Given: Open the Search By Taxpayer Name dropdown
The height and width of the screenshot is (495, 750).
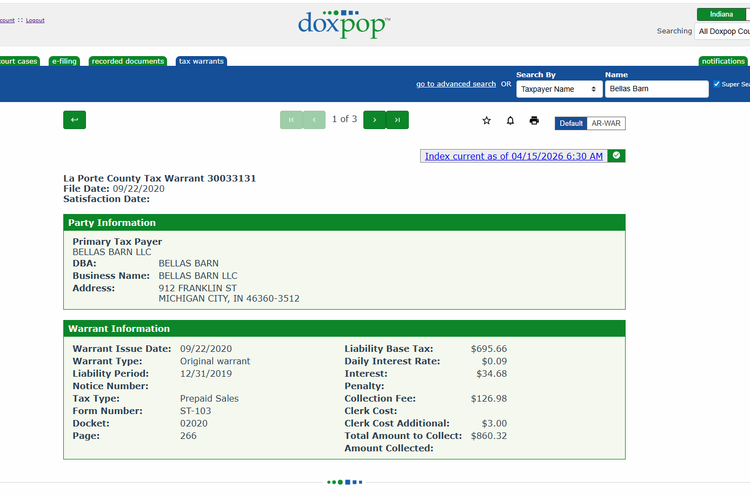Looking at the screenshot, I should [559, 89].
